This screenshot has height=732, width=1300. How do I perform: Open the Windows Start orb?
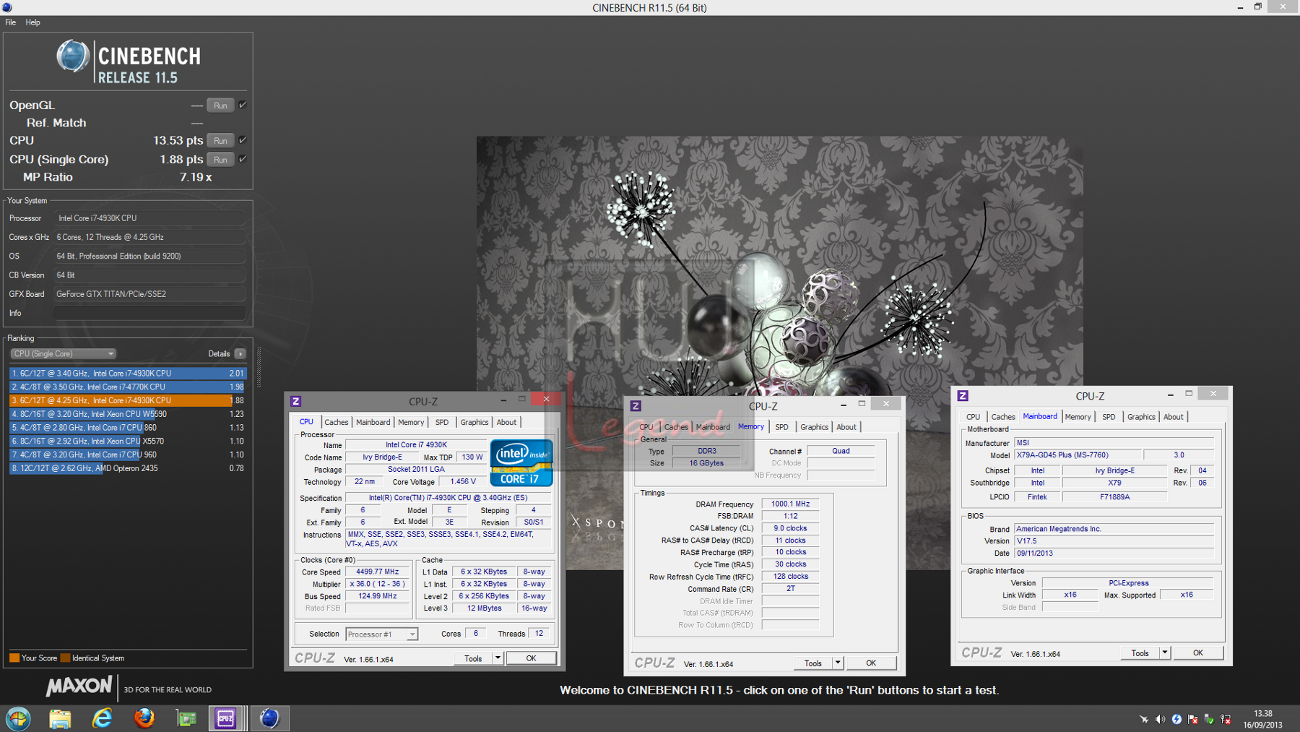click(18, 718)
